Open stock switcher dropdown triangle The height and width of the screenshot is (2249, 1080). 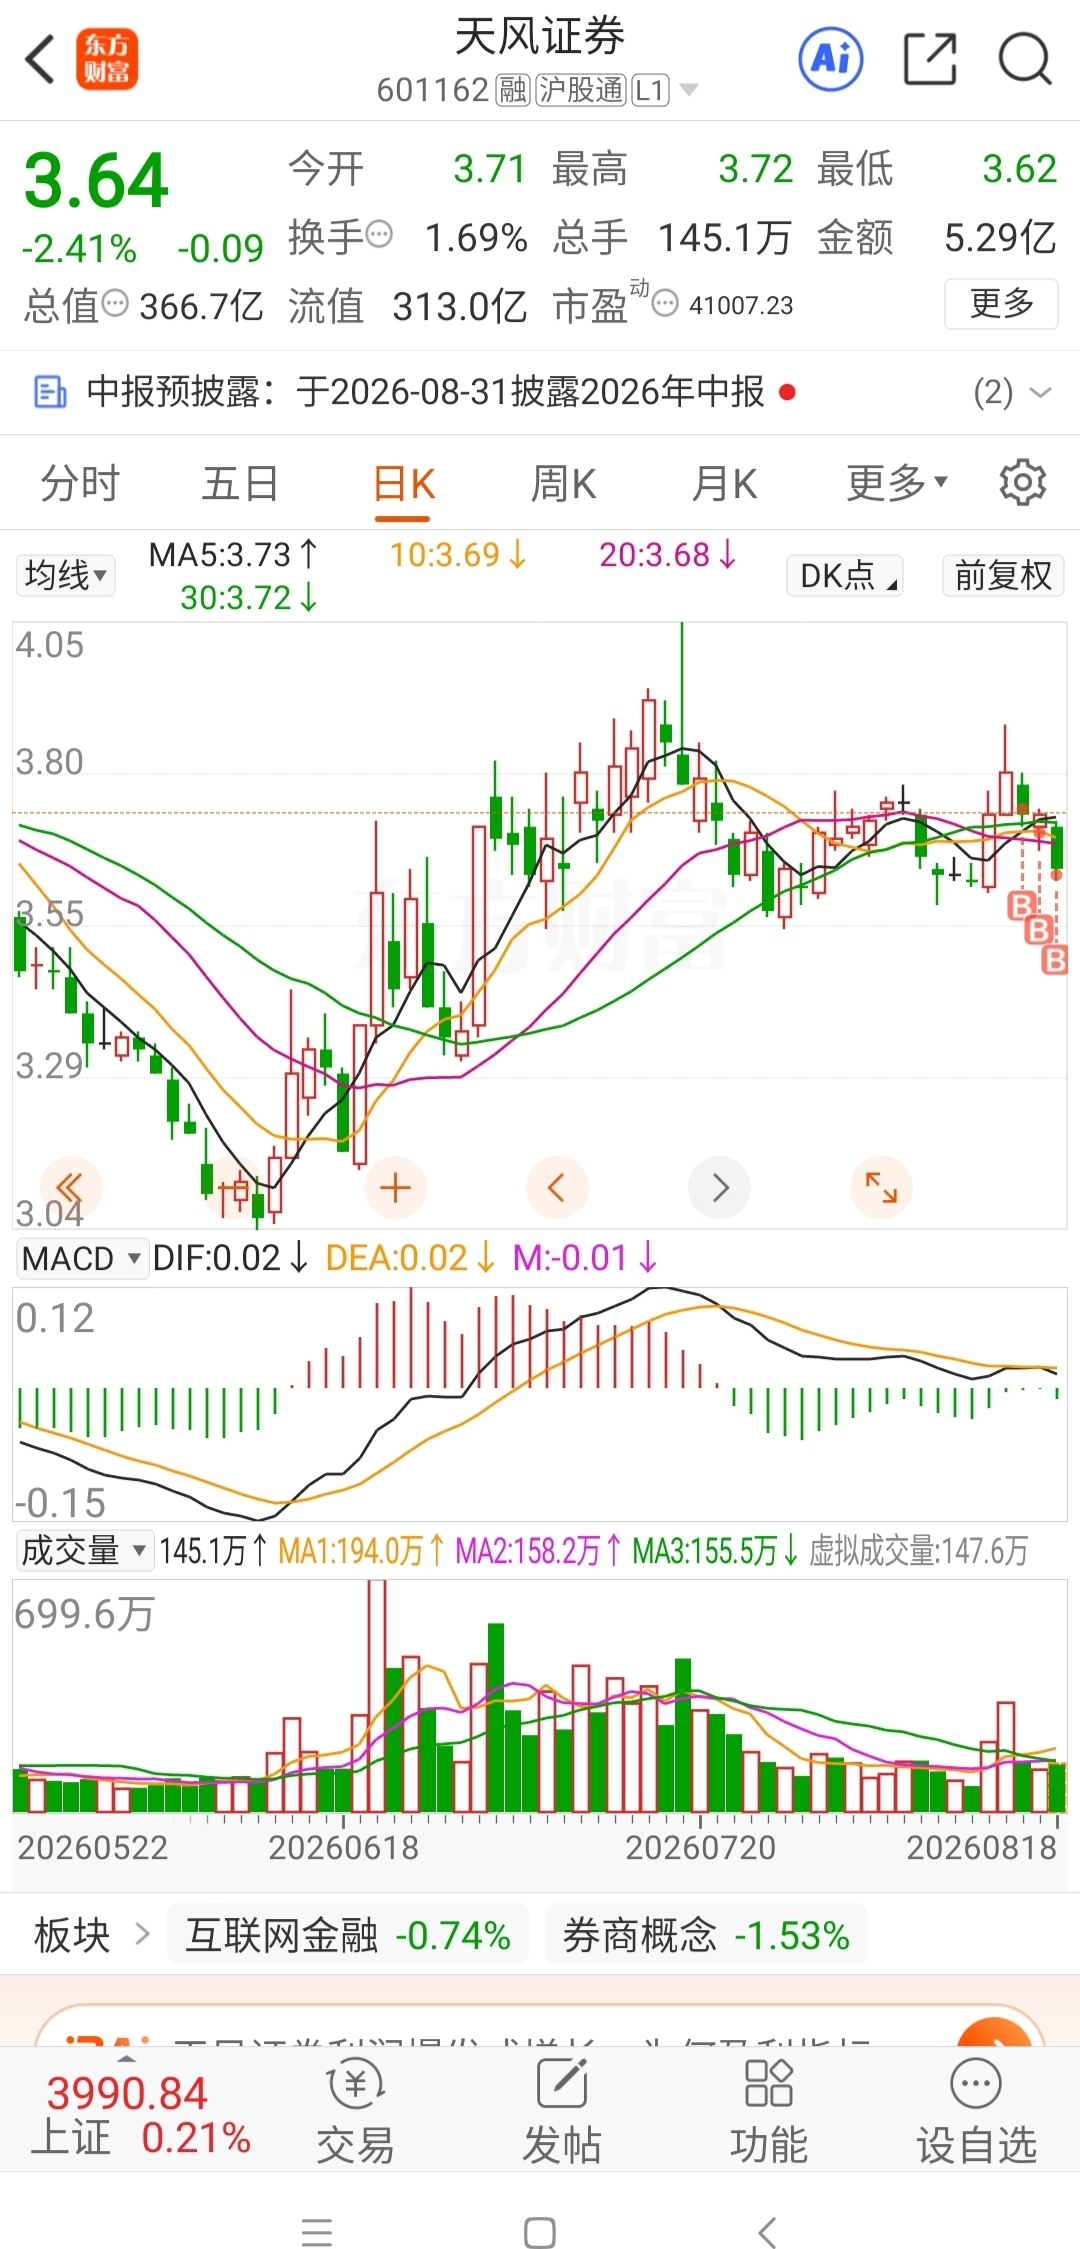pyautogui.click(x=689, y=90)
